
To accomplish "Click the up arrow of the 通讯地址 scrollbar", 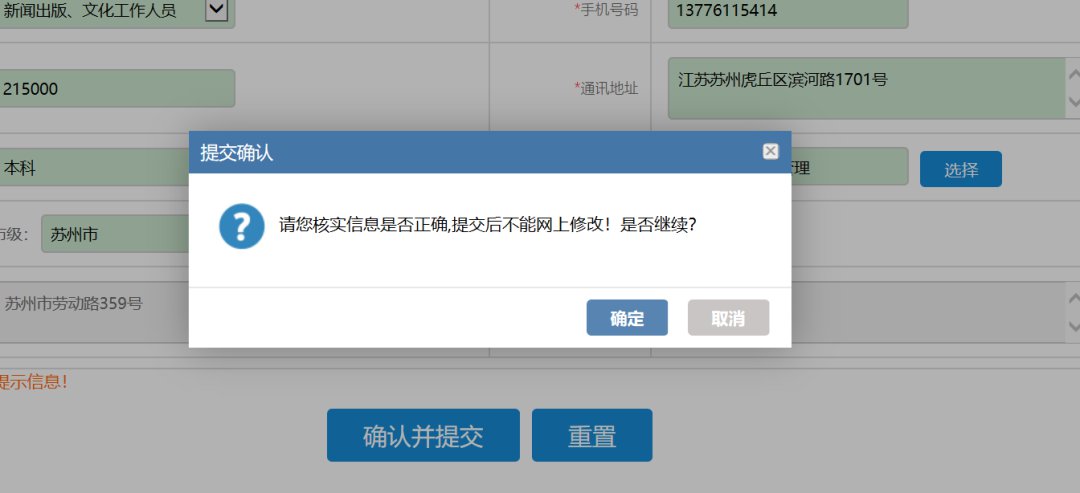I will click(1073, 73).
